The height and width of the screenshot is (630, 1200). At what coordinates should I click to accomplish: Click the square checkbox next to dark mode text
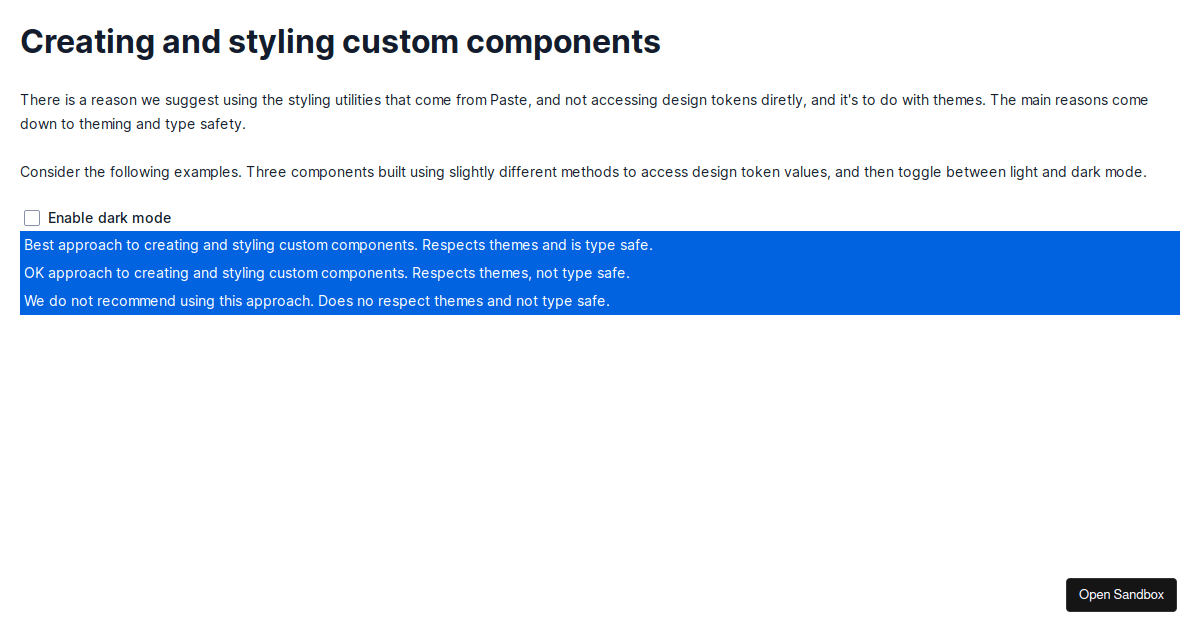click(x=31, y=217)
